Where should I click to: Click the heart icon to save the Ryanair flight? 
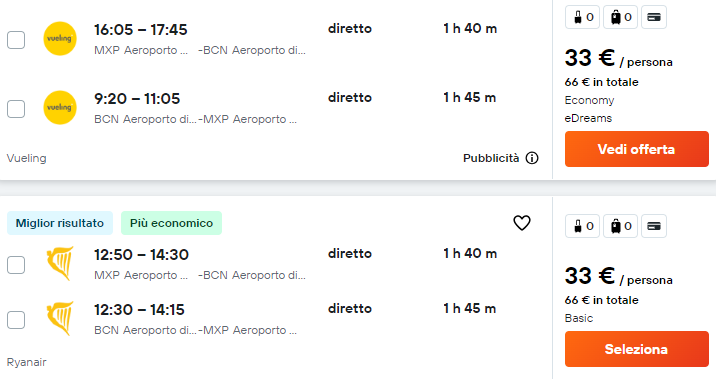tap(521, 223)
